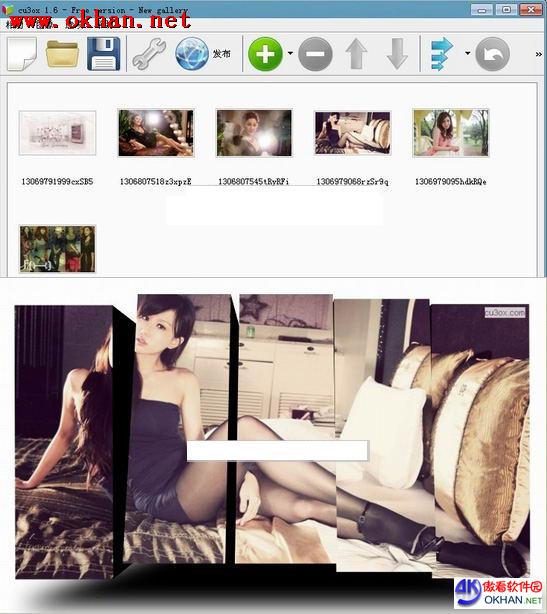Save the gallery with floppy disk icon
The height and width of the screenshot is (614, 547).
tap(103, 54)
